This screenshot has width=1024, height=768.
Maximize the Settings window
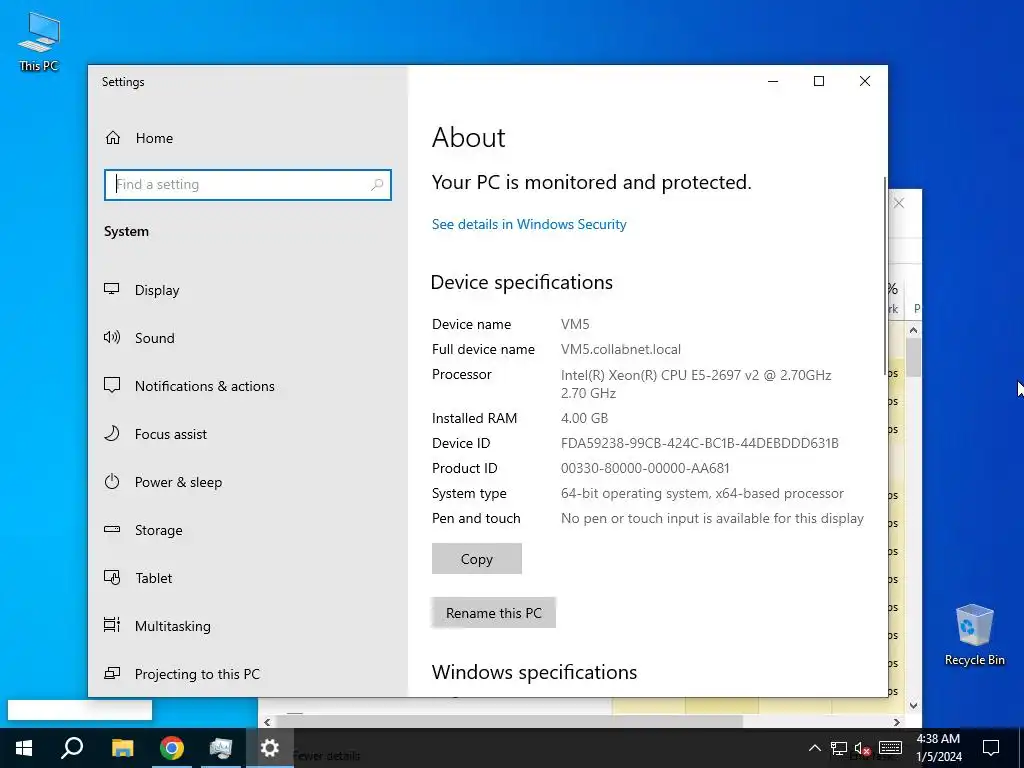(819, 81)
